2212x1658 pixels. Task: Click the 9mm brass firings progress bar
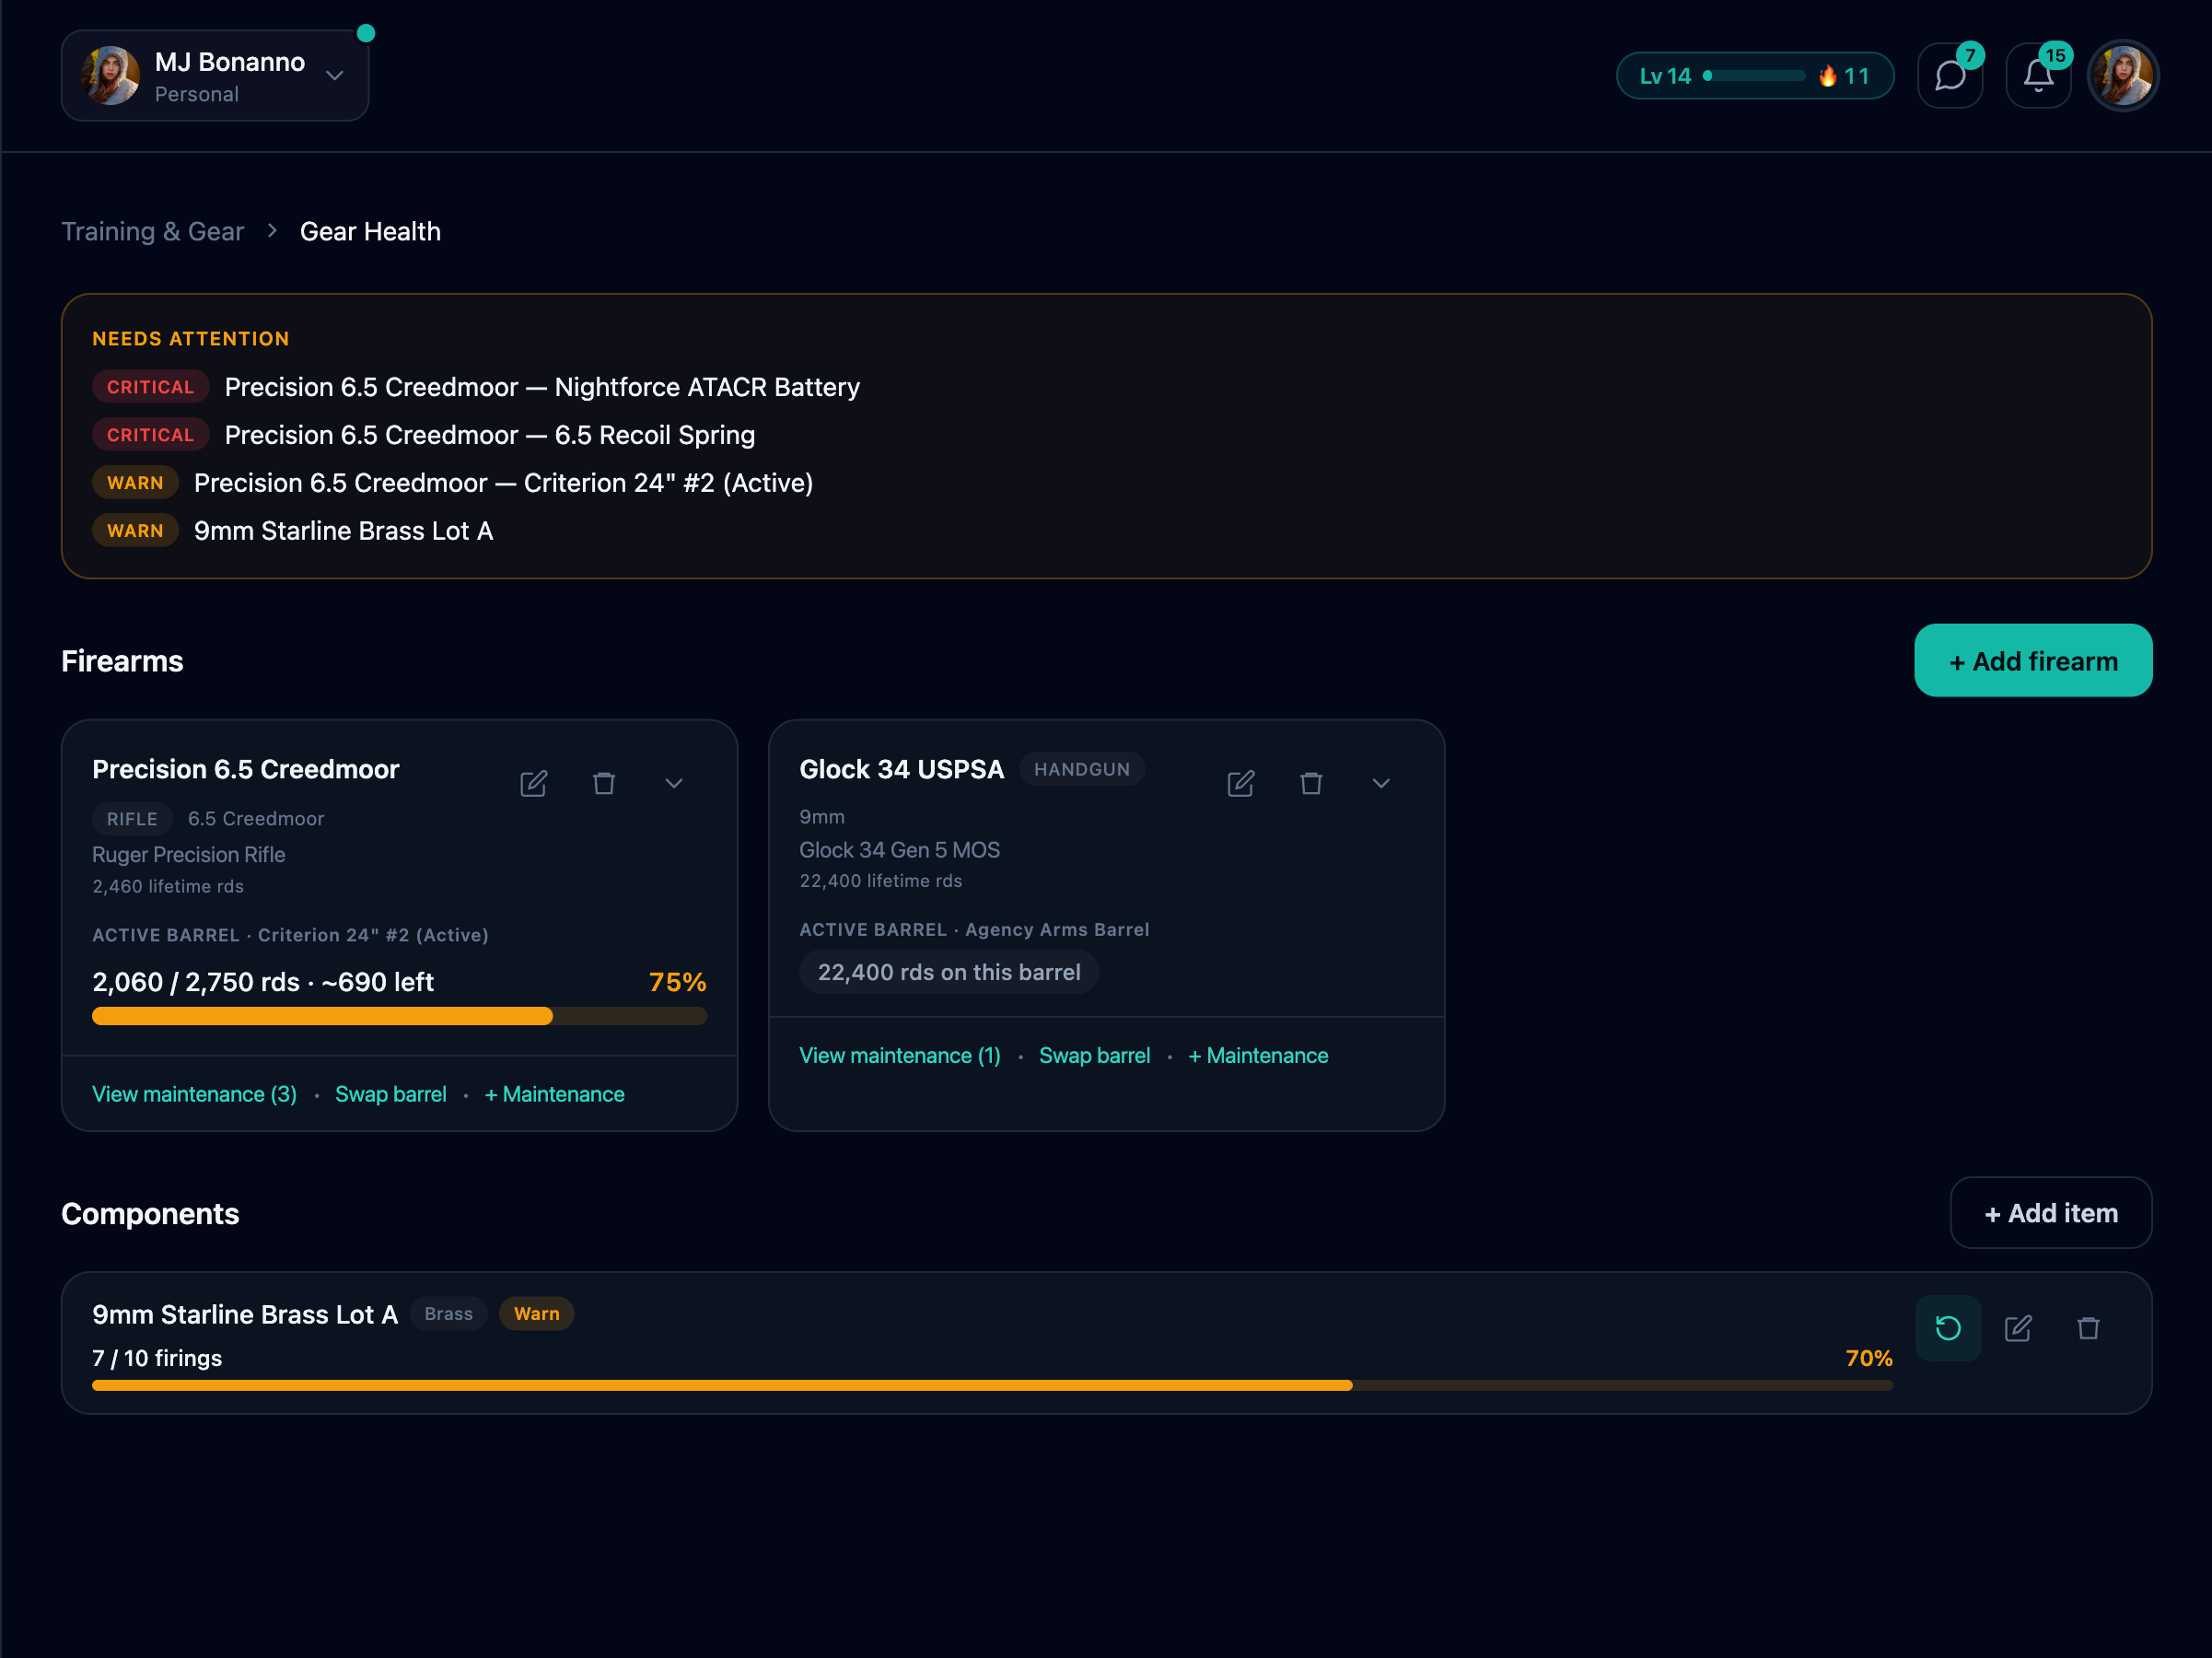point(992,1385)
